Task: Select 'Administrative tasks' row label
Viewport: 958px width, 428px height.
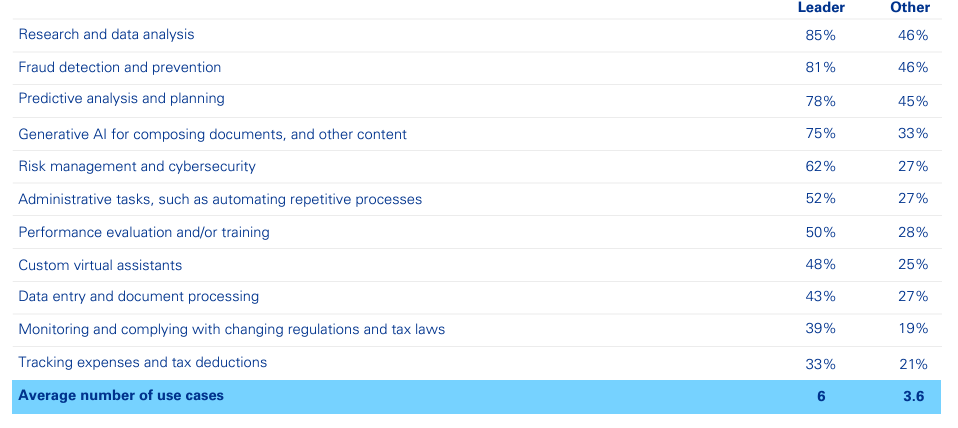Action: tap(220, 199)
